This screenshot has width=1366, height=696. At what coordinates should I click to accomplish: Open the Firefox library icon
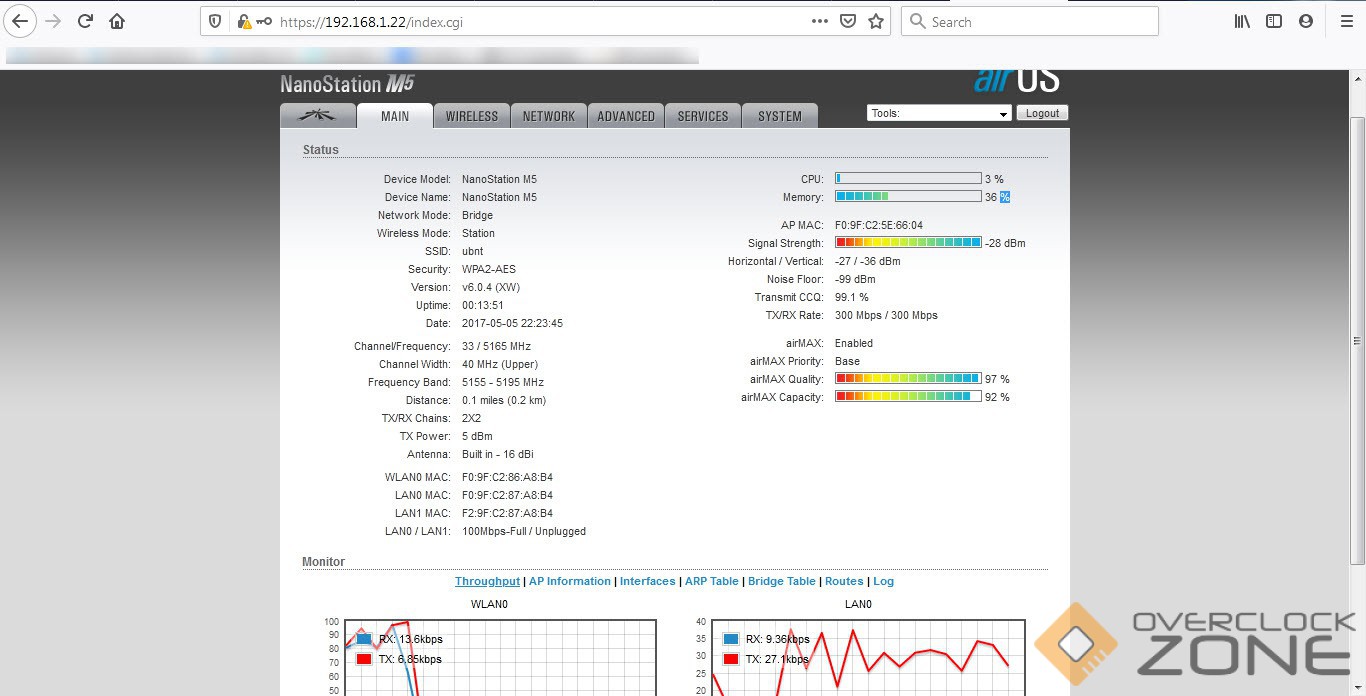(x=1242, y=21)
